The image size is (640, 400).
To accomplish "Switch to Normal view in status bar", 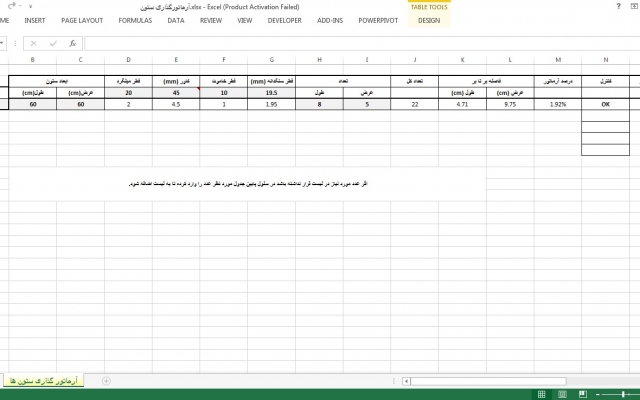I will click(x=542, y=394).
